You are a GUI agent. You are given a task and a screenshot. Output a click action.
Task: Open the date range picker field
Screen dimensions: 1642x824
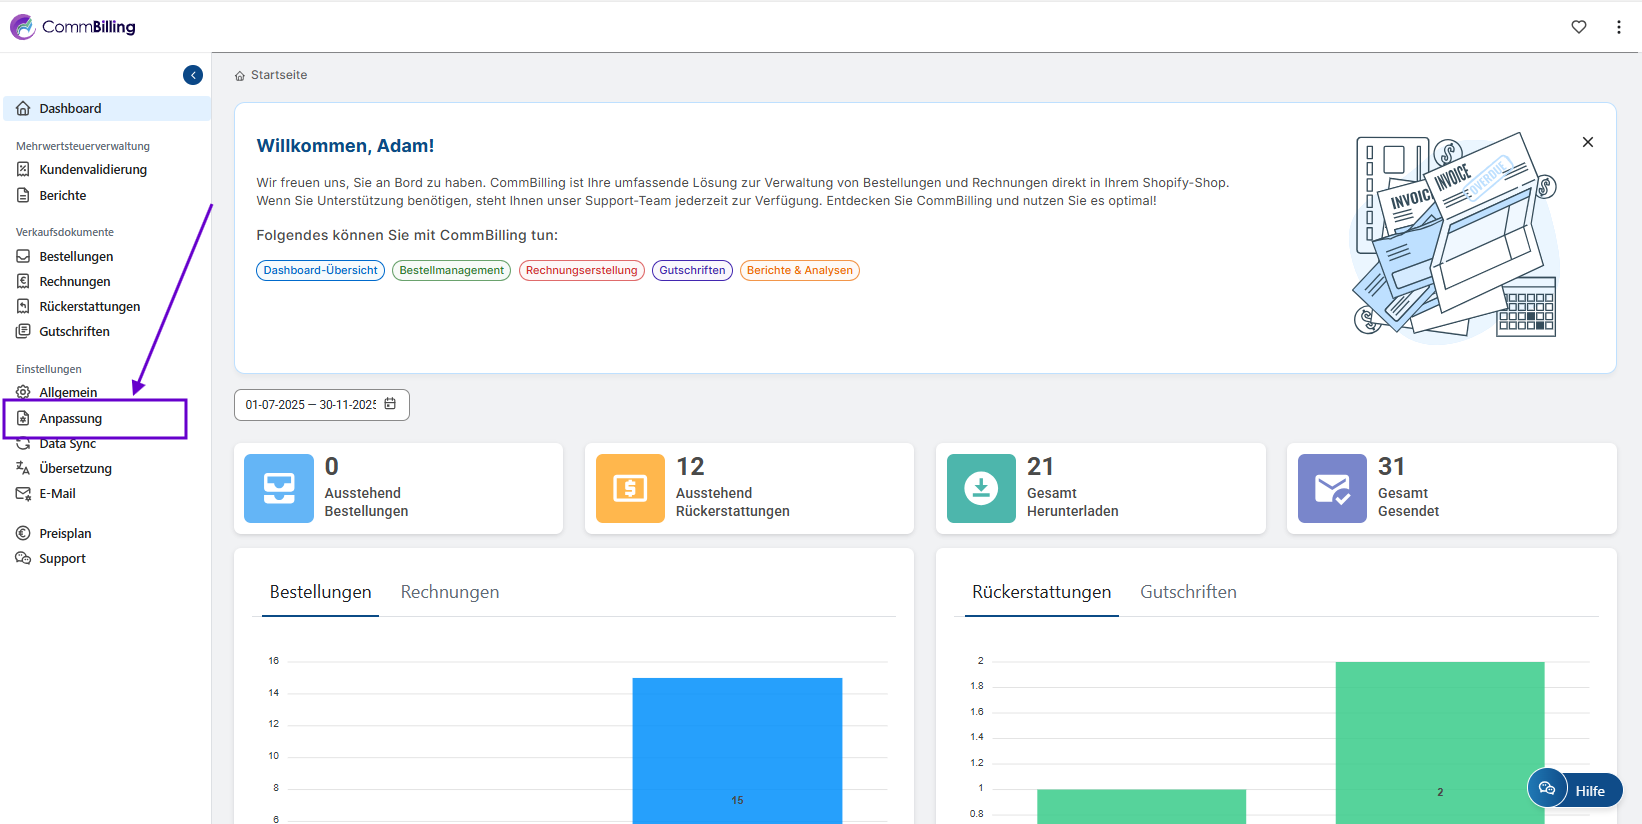pyautogui.click(x=312, y=405)
